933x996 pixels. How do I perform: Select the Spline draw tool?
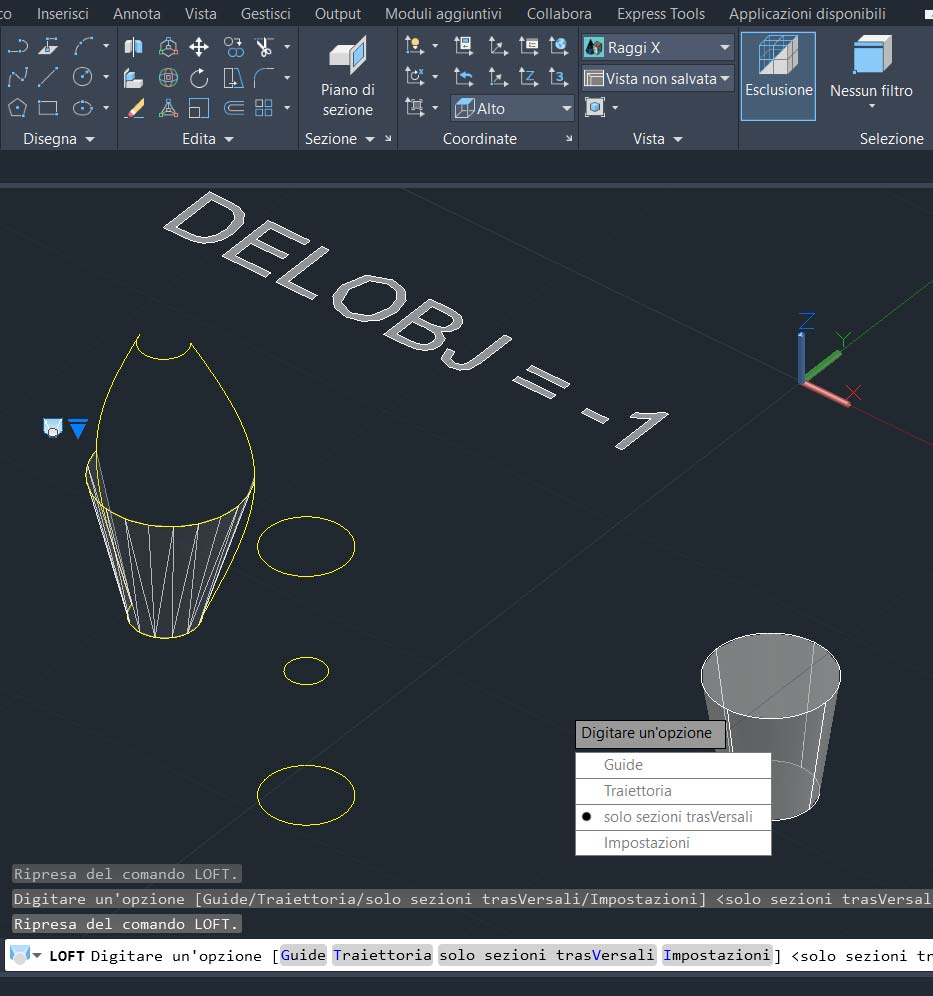tap(18, 77)
